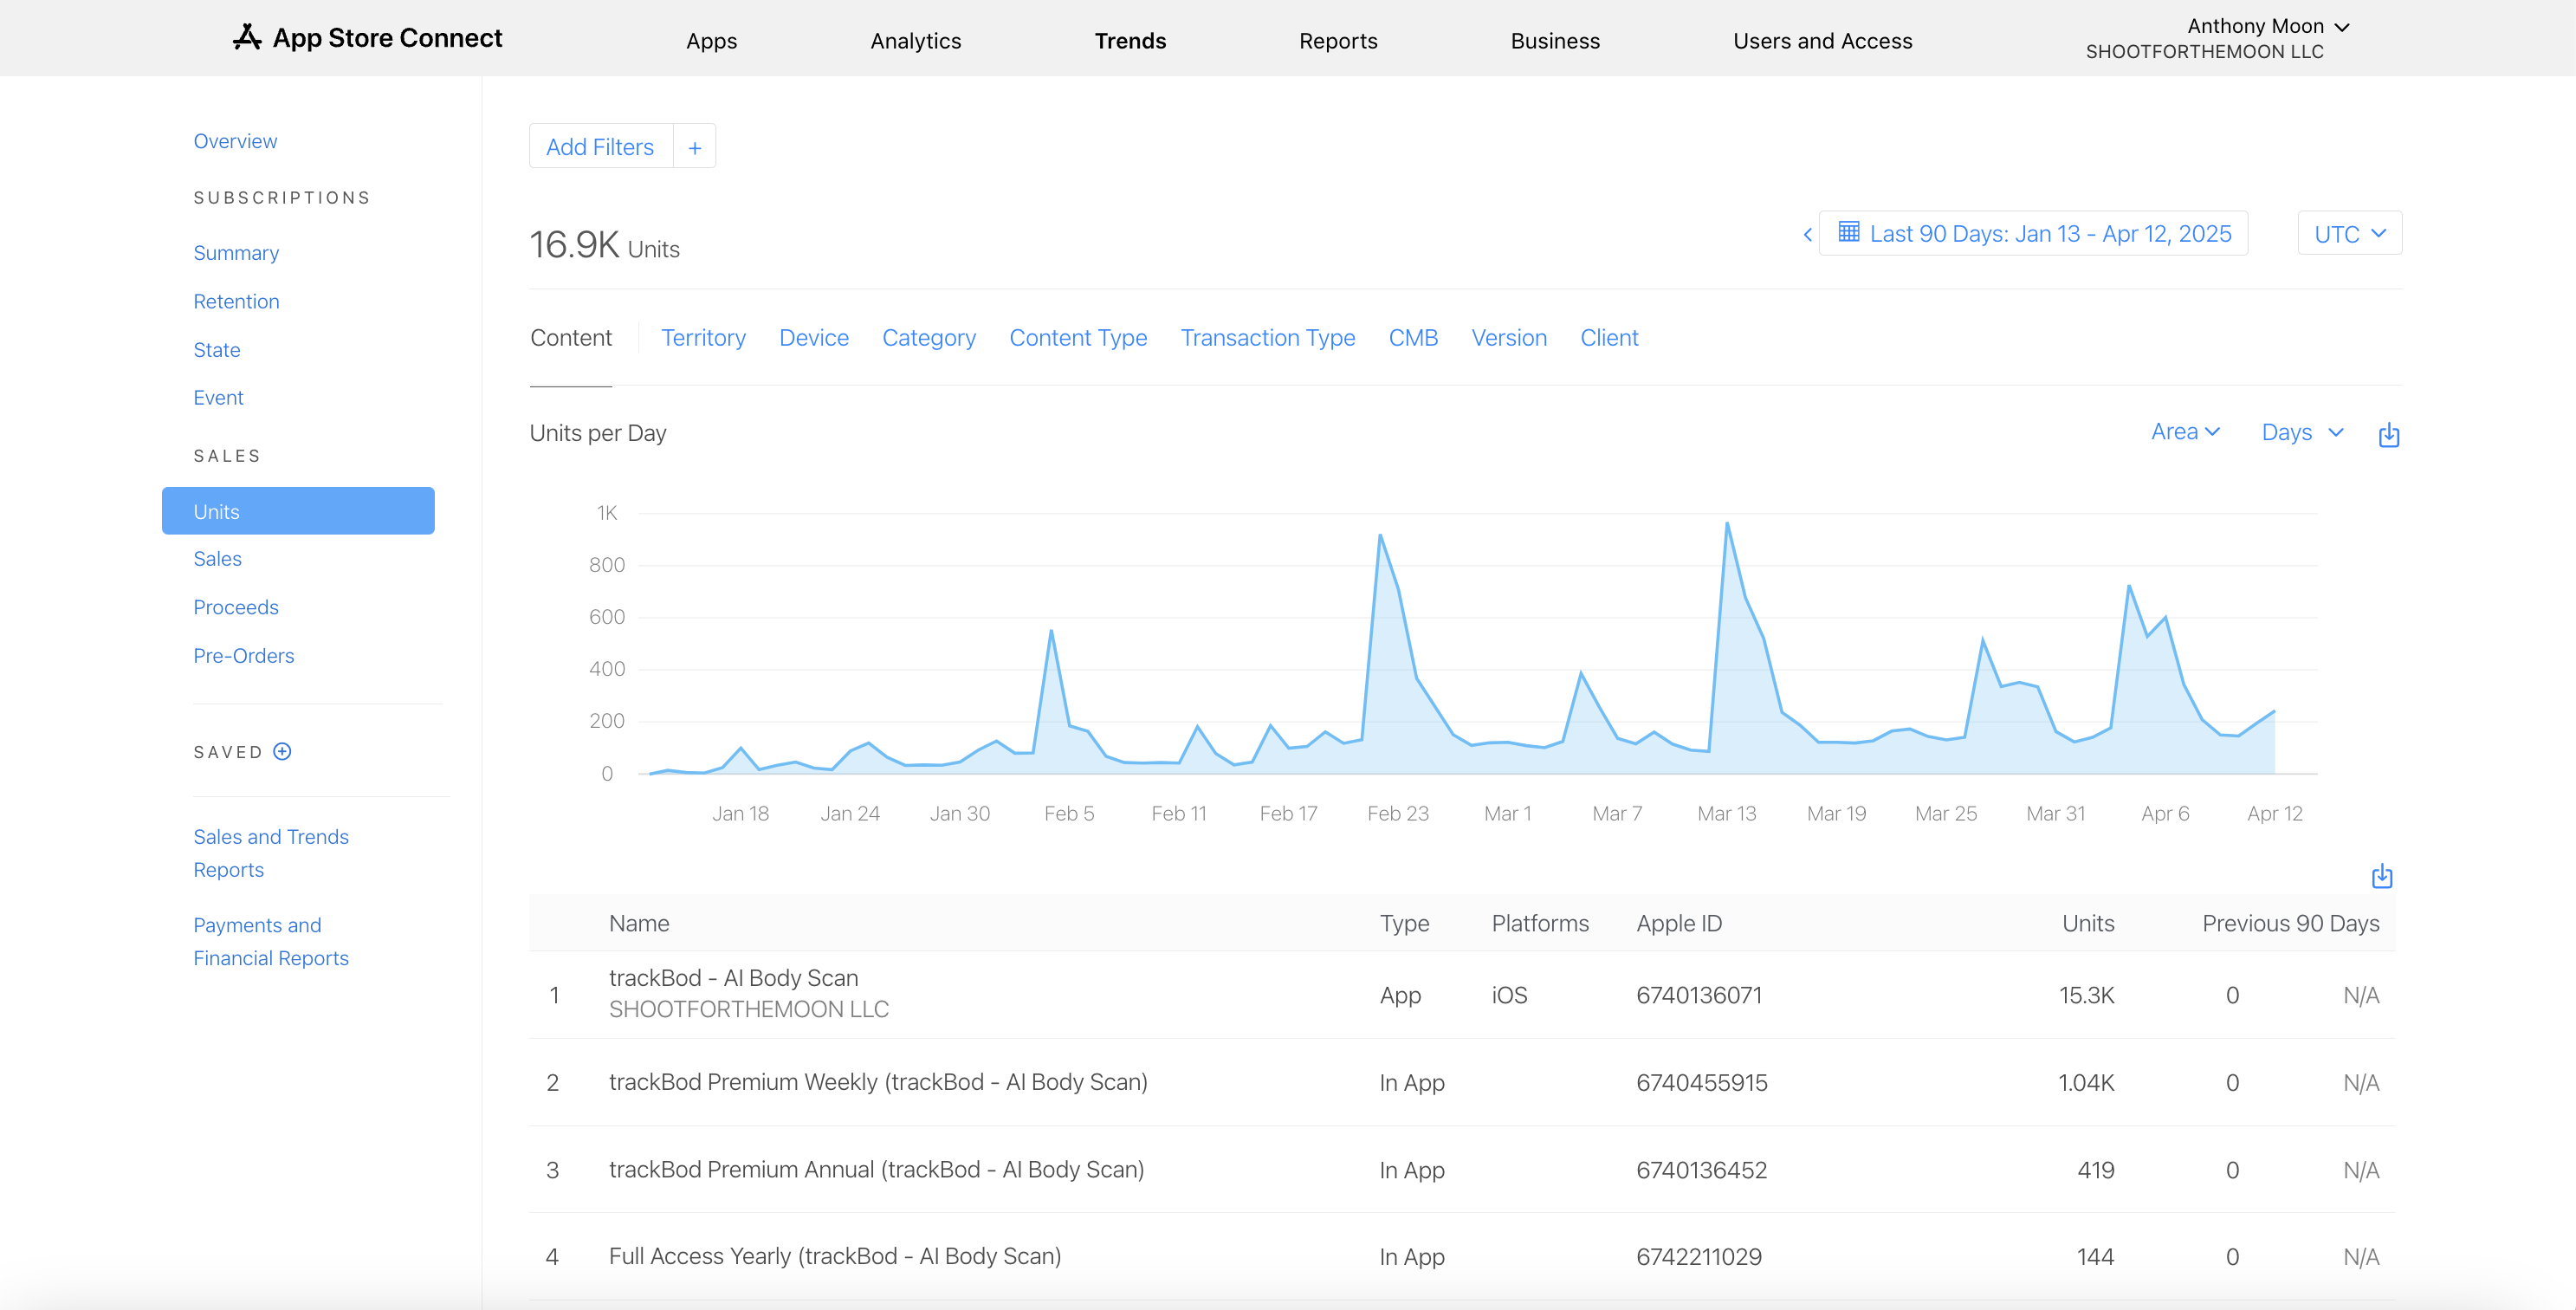Select Units in the Sales sidebar

tap(298, 511)
